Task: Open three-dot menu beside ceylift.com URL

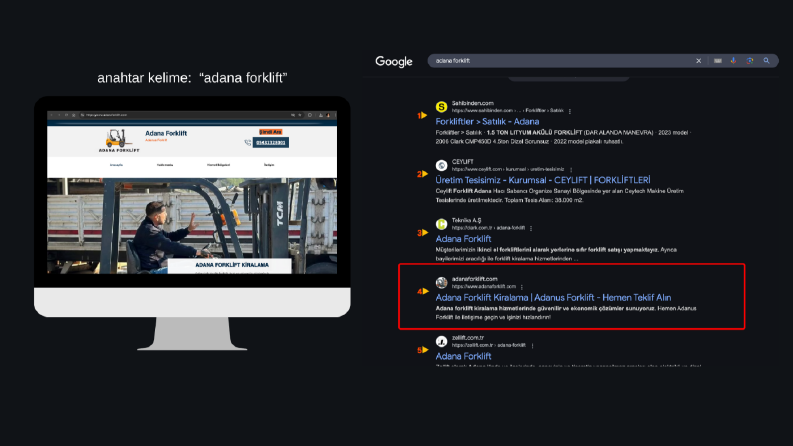Action: coord(571,169)
